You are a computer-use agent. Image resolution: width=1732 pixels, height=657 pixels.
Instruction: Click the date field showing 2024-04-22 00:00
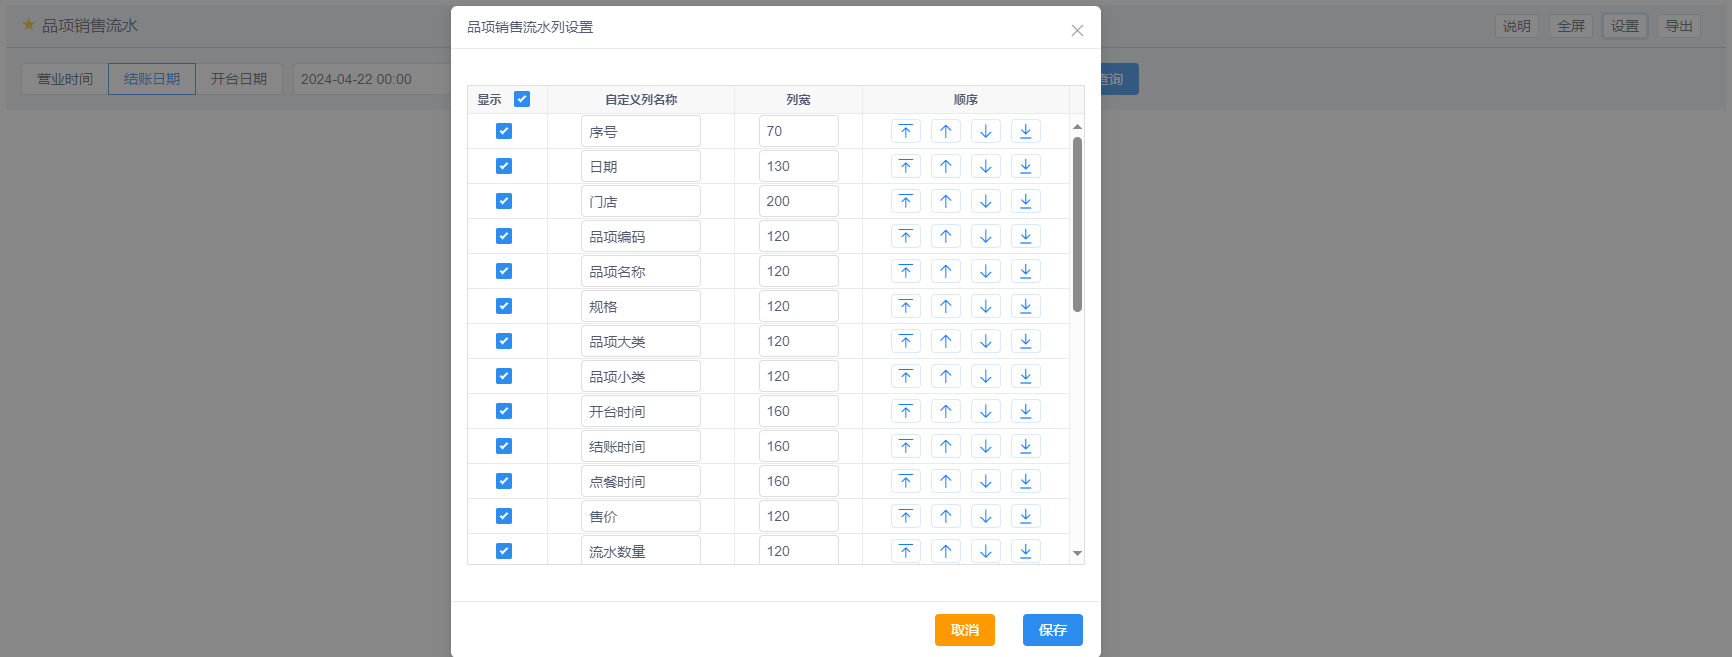(x=372, y=79)
